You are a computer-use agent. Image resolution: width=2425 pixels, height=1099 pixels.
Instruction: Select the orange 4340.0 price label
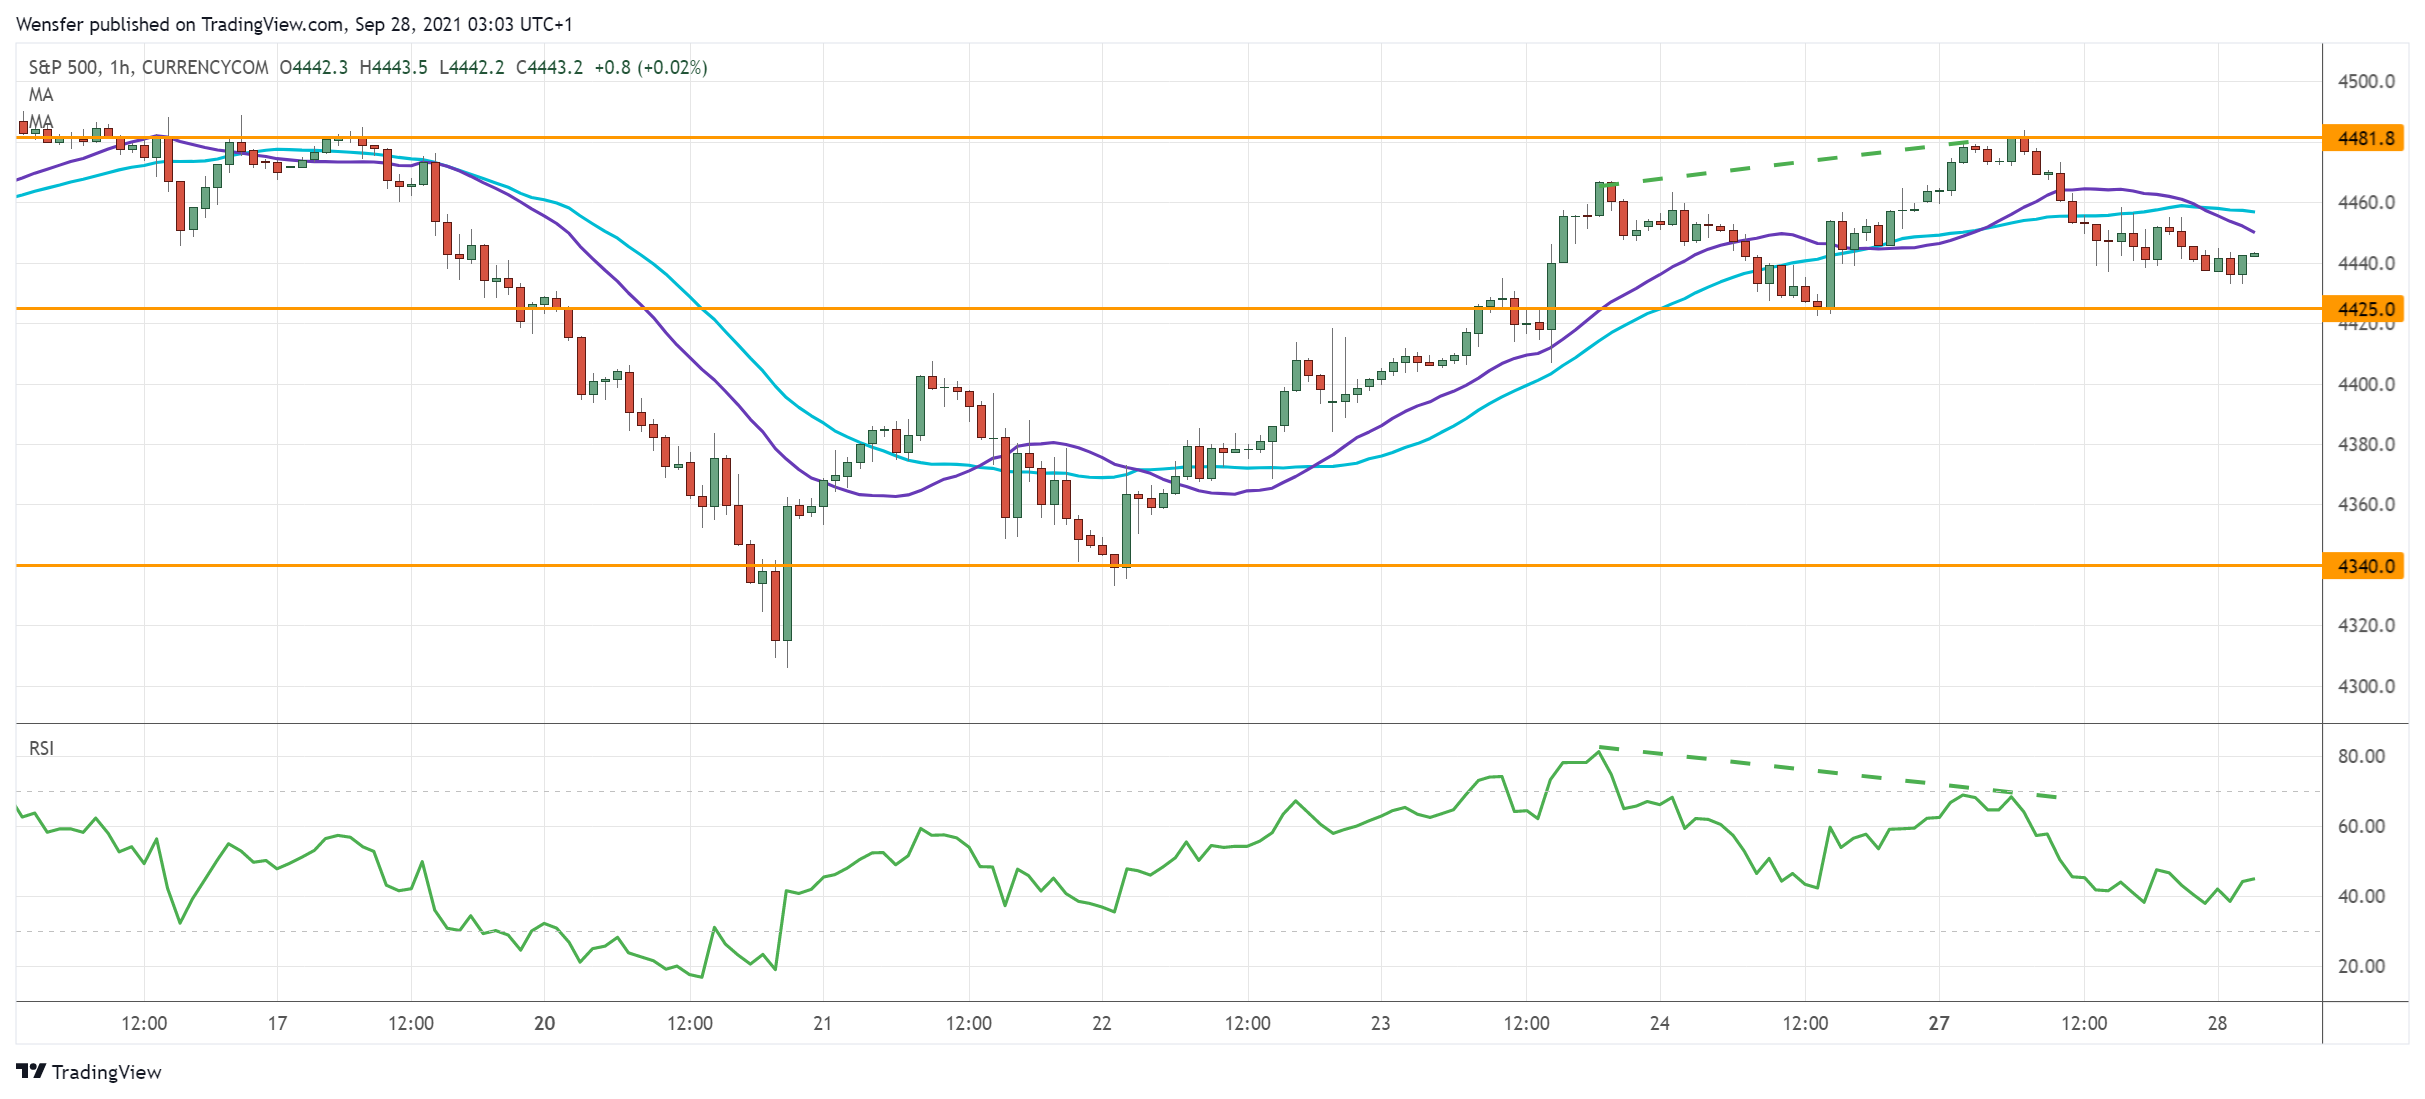2365,566
